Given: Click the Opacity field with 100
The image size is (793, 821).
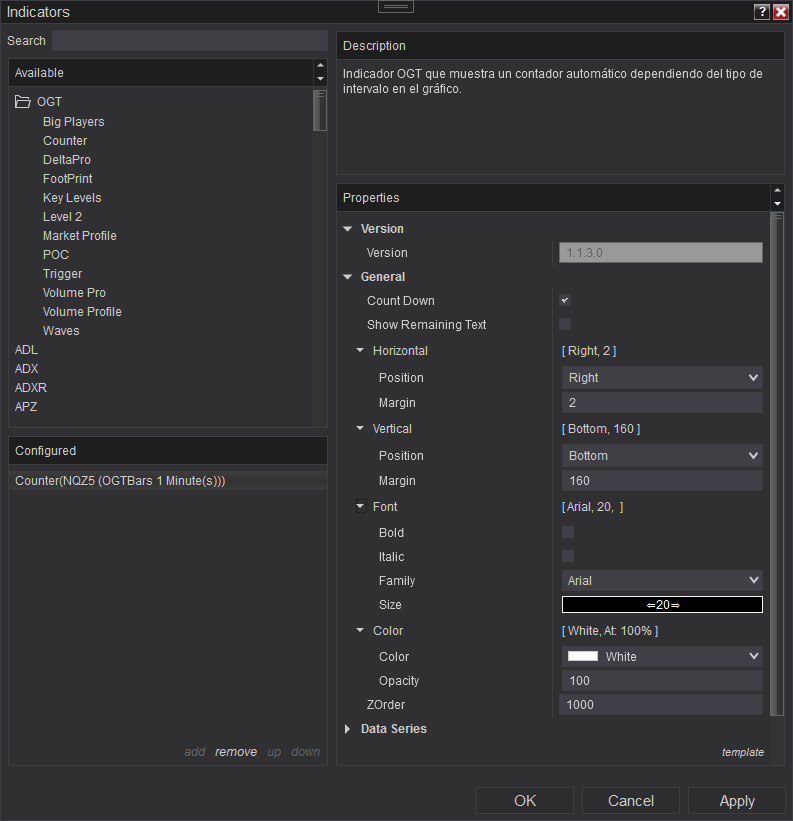Looking at the screenshot, I should click(x=662, y=681).
